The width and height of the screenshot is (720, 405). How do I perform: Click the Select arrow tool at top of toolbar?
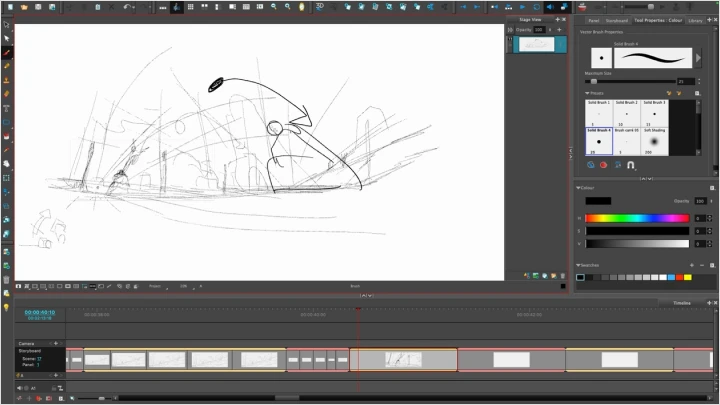[7, 24]
